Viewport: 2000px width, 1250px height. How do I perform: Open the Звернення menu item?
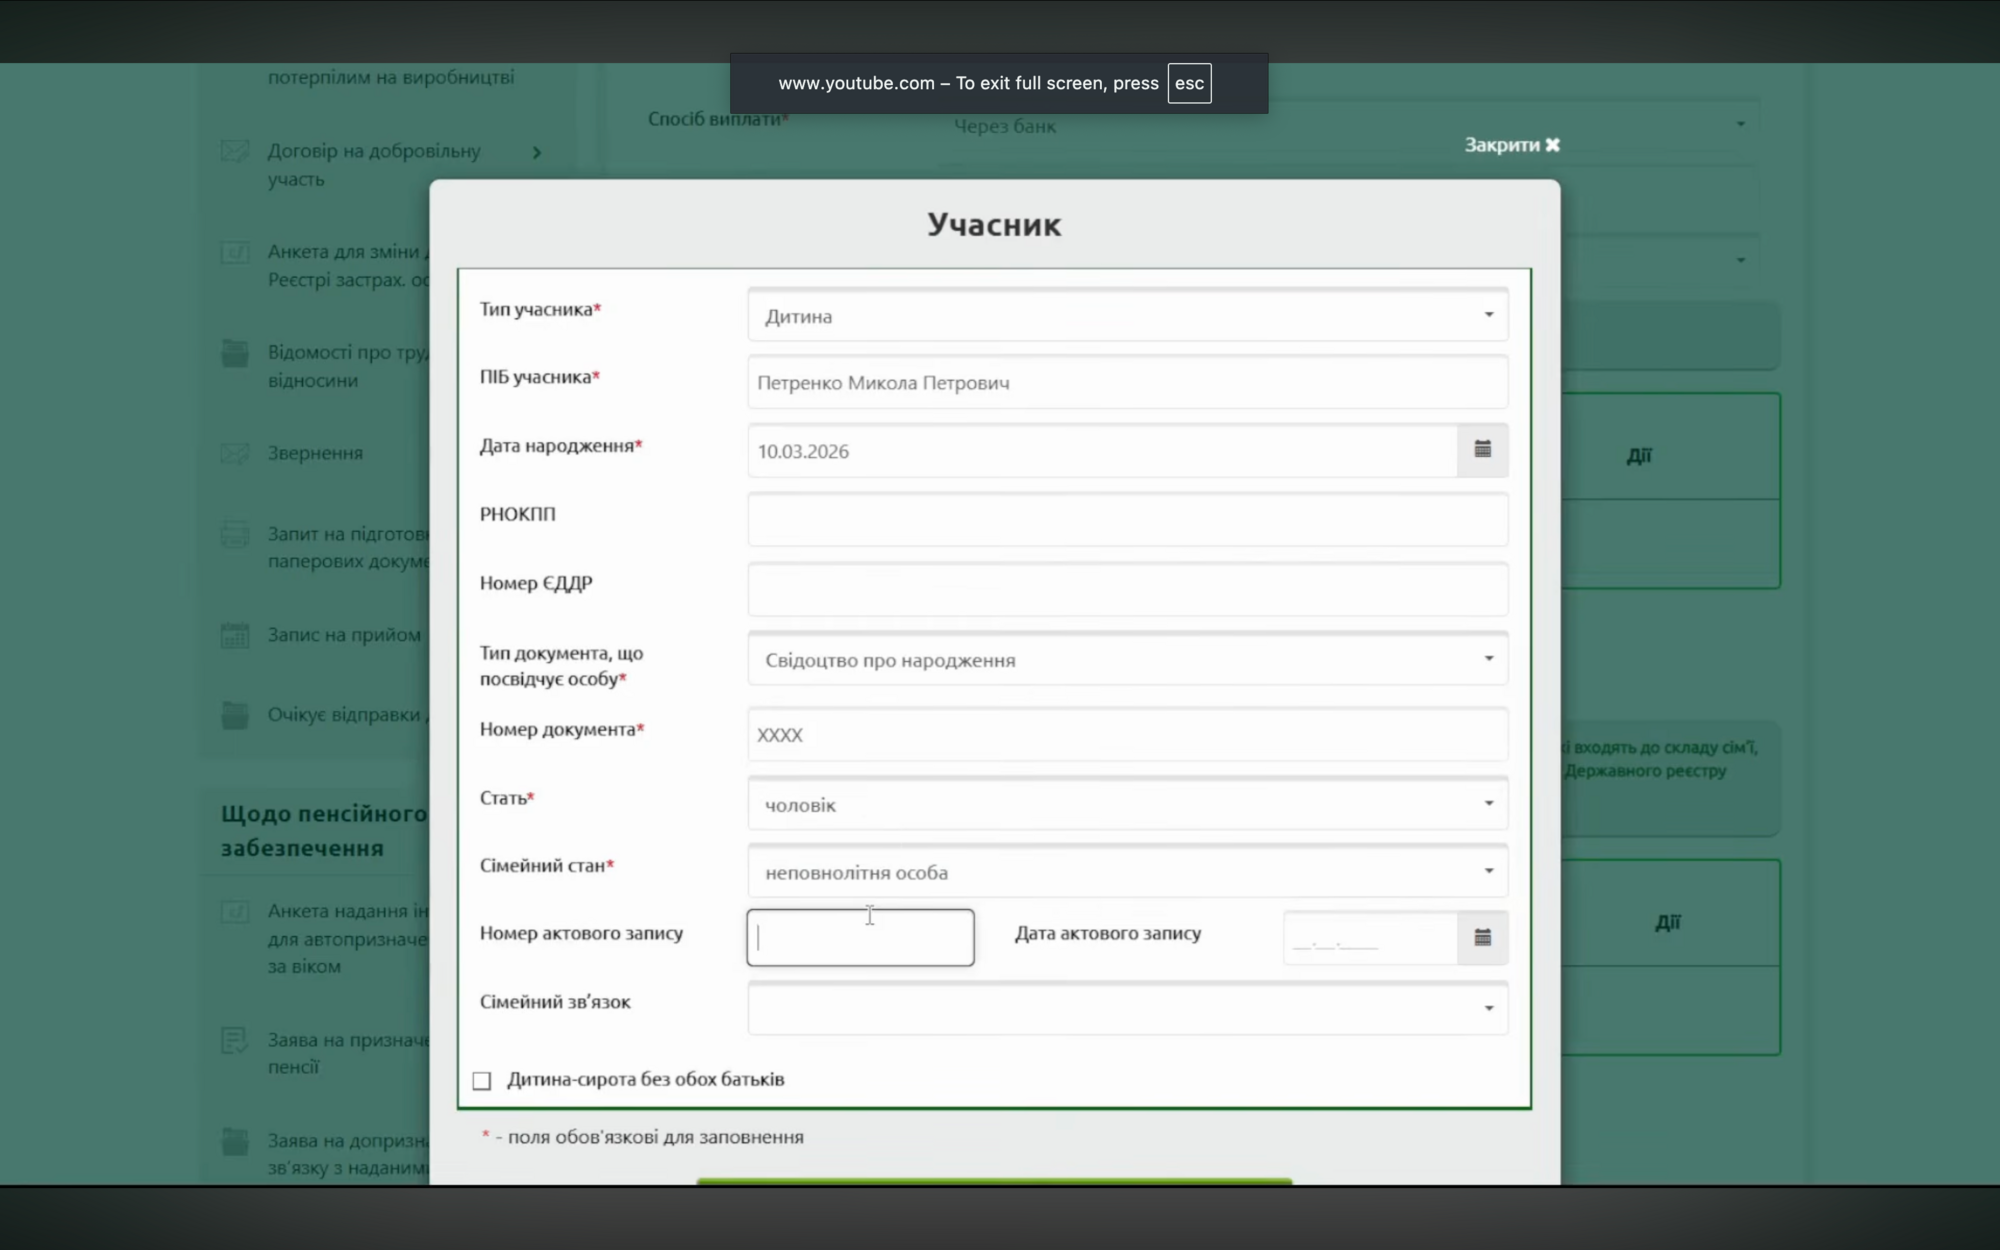(x=315, y=454)
